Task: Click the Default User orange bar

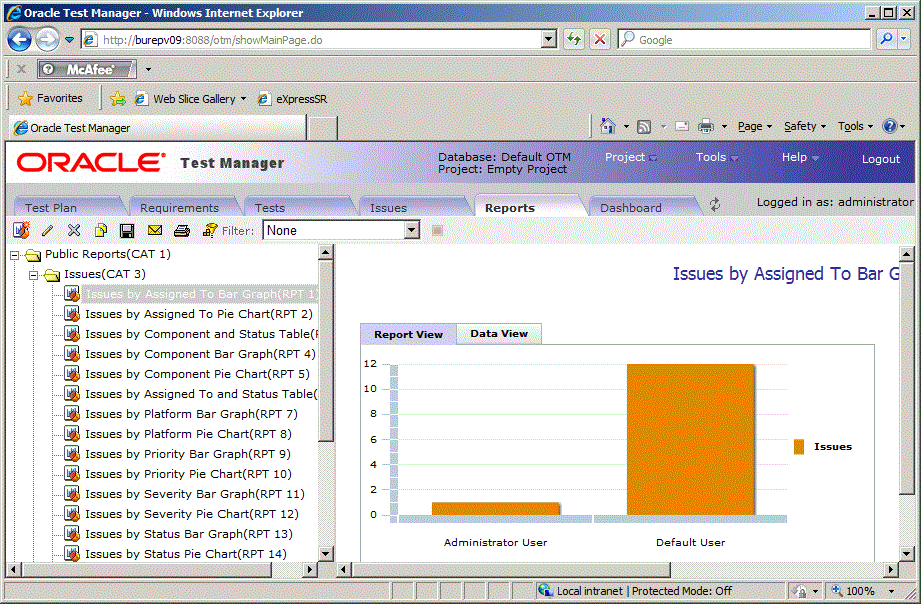Action: pyautogui.click(x=690, y=439)
